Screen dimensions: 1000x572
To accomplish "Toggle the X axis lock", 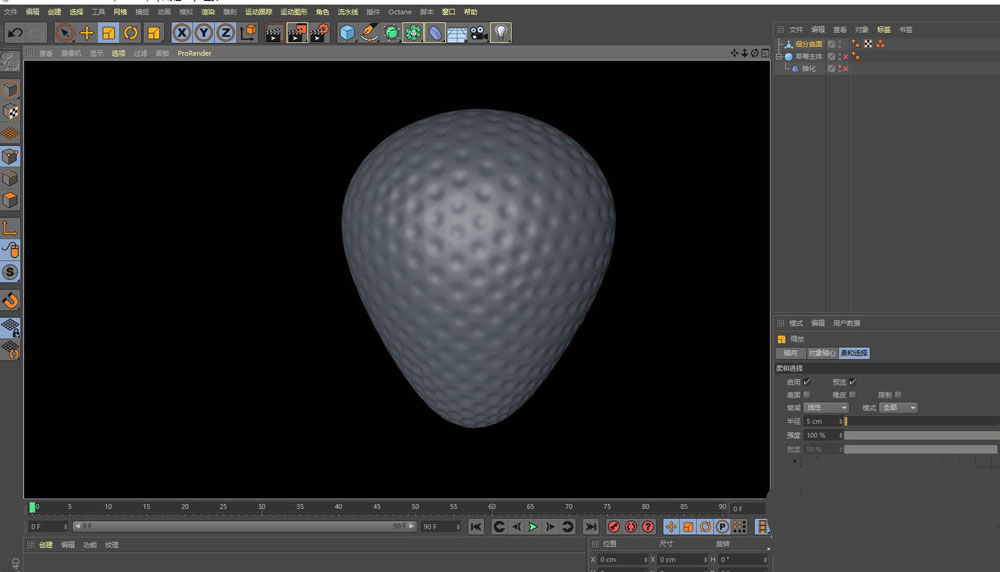I will (x=181, y=33).
